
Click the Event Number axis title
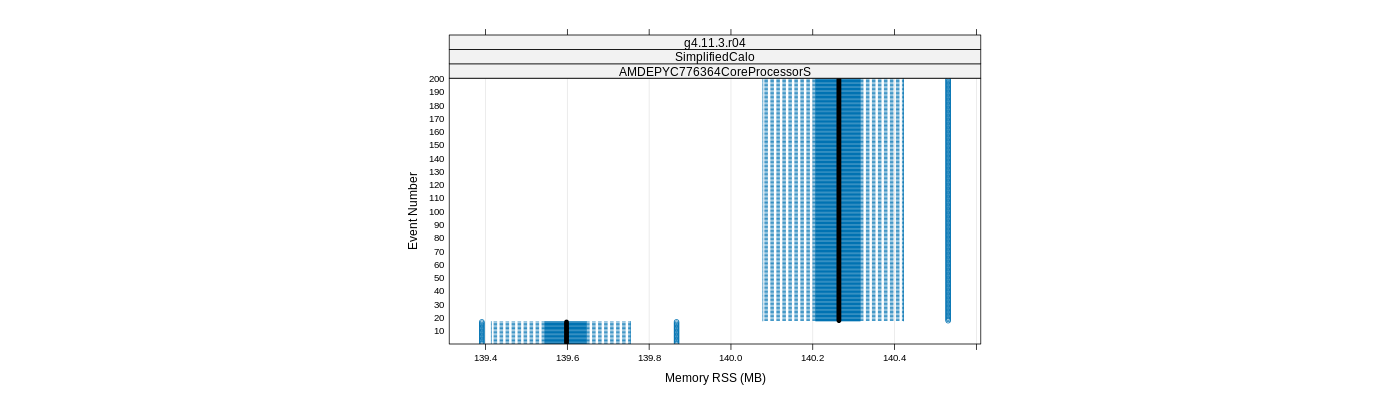point(413,211)
